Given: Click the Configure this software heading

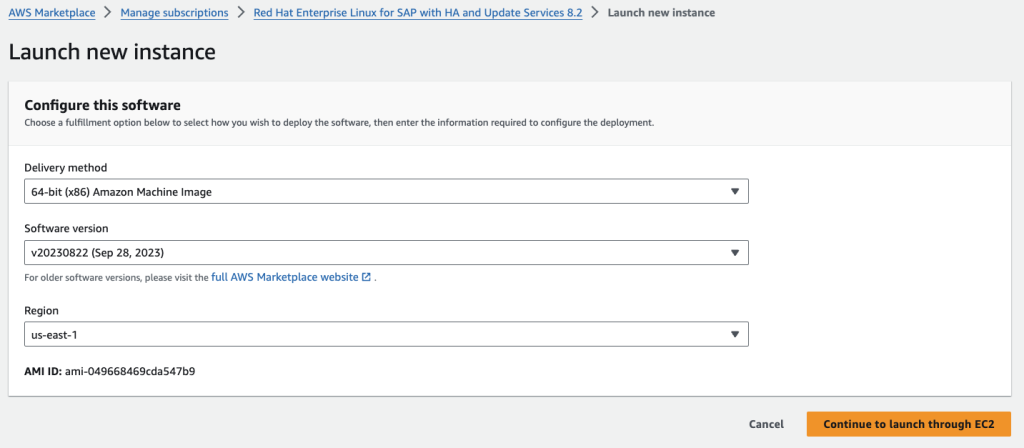Looking at the screenshot, I should point(103,104).
